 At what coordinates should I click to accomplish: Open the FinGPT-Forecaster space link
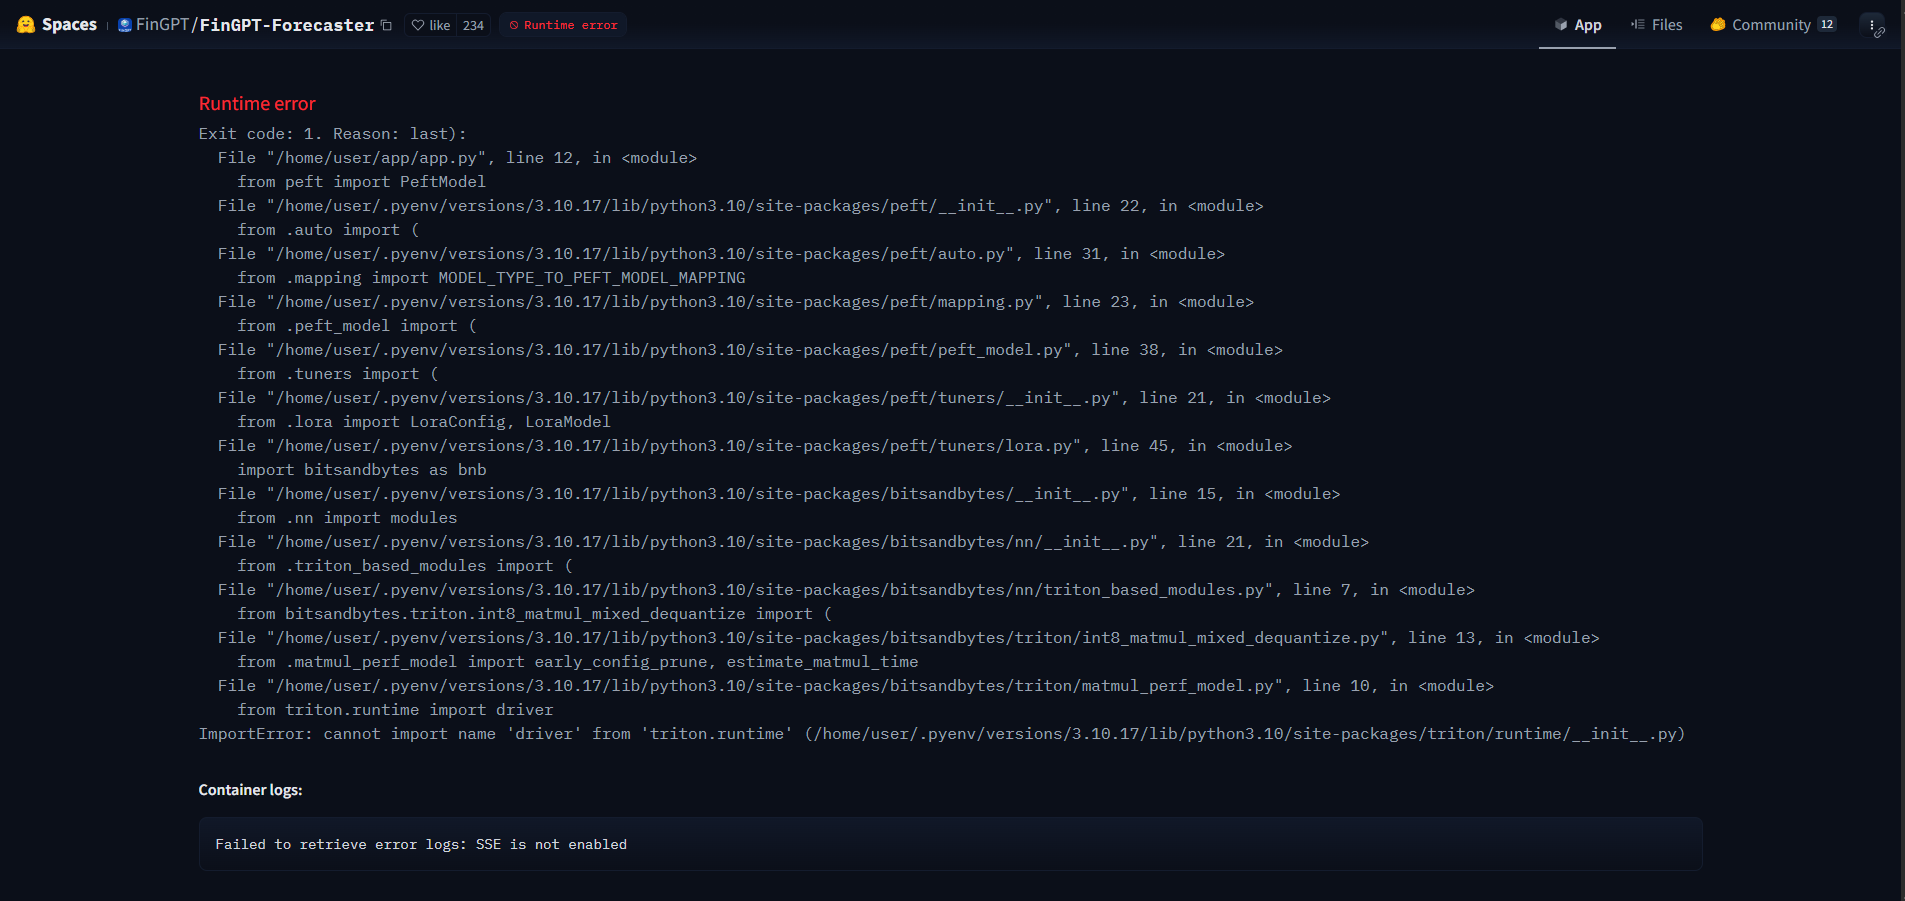[x=287, y=25]
